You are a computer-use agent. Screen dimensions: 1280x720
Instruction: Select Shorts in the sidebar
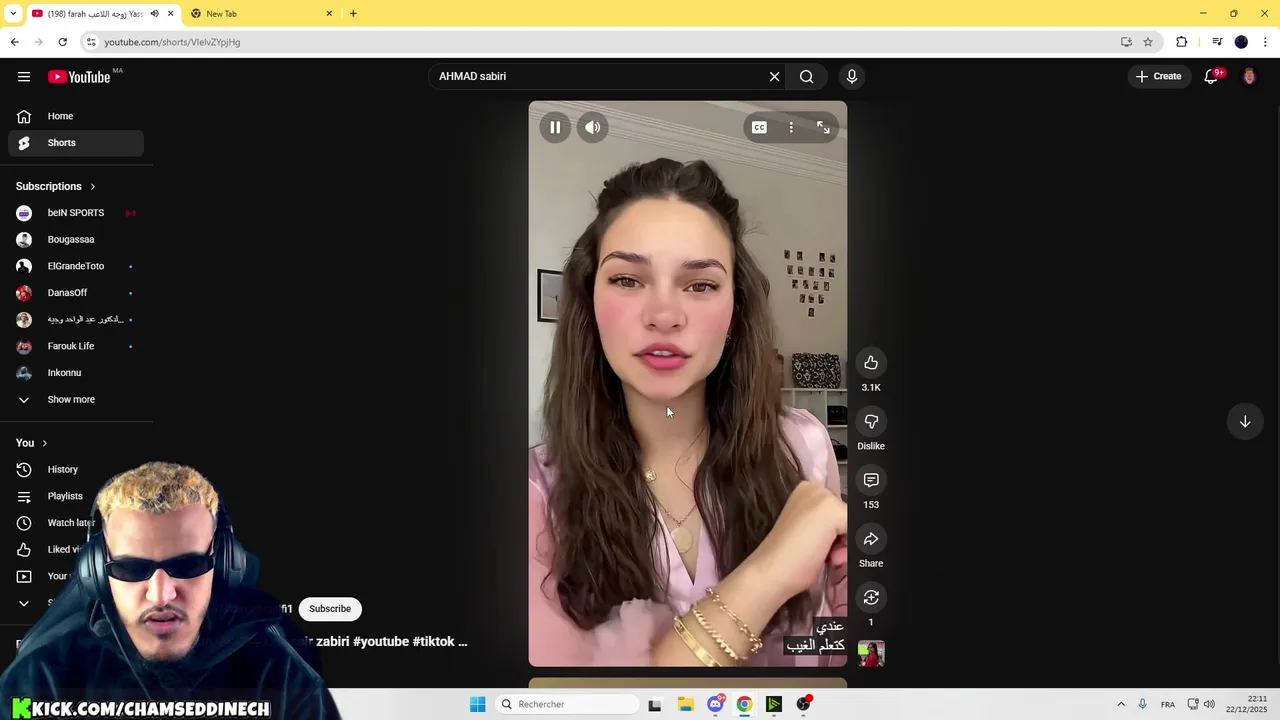(76, 143)
